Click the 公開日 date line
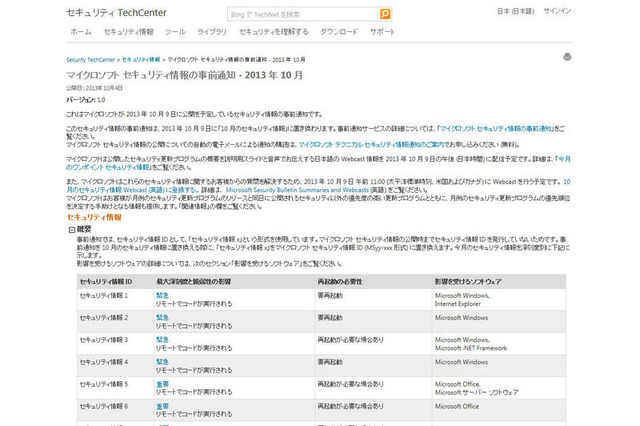This screenshot has height=426, width=640. point(94,88)
